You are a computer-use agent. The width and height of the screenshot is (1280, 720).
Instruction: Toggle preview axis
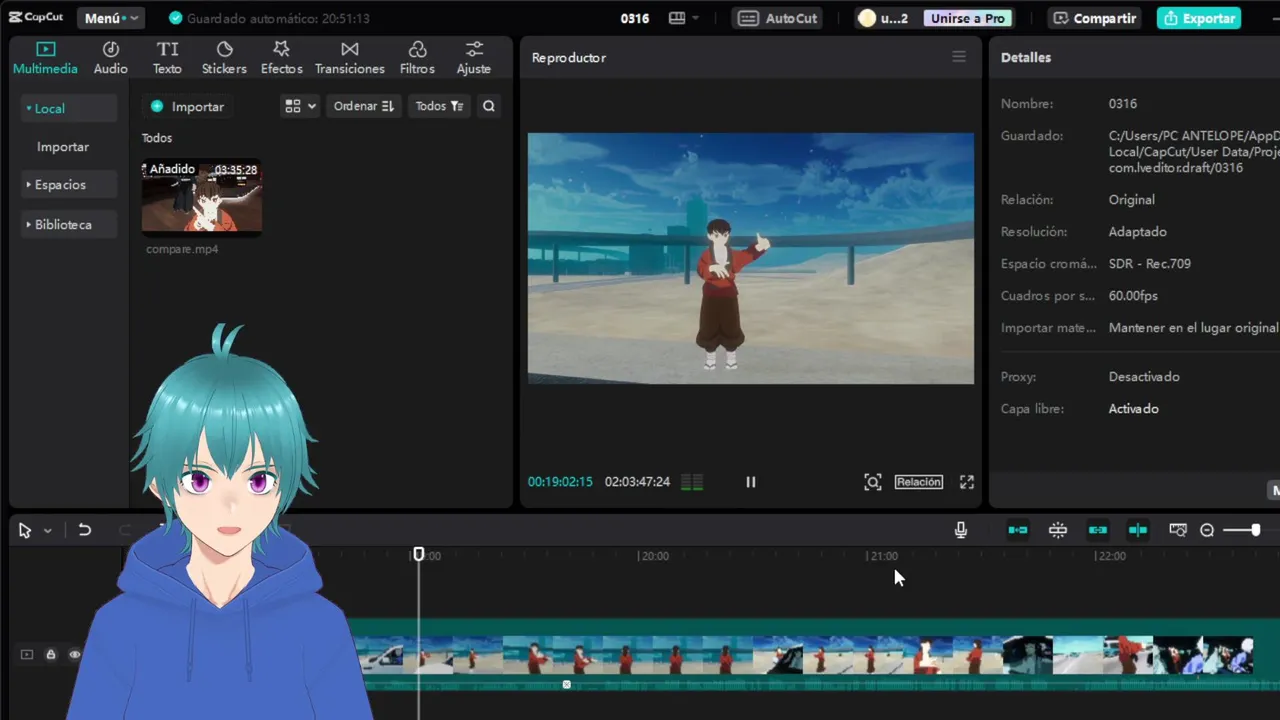click(1138, 530)
